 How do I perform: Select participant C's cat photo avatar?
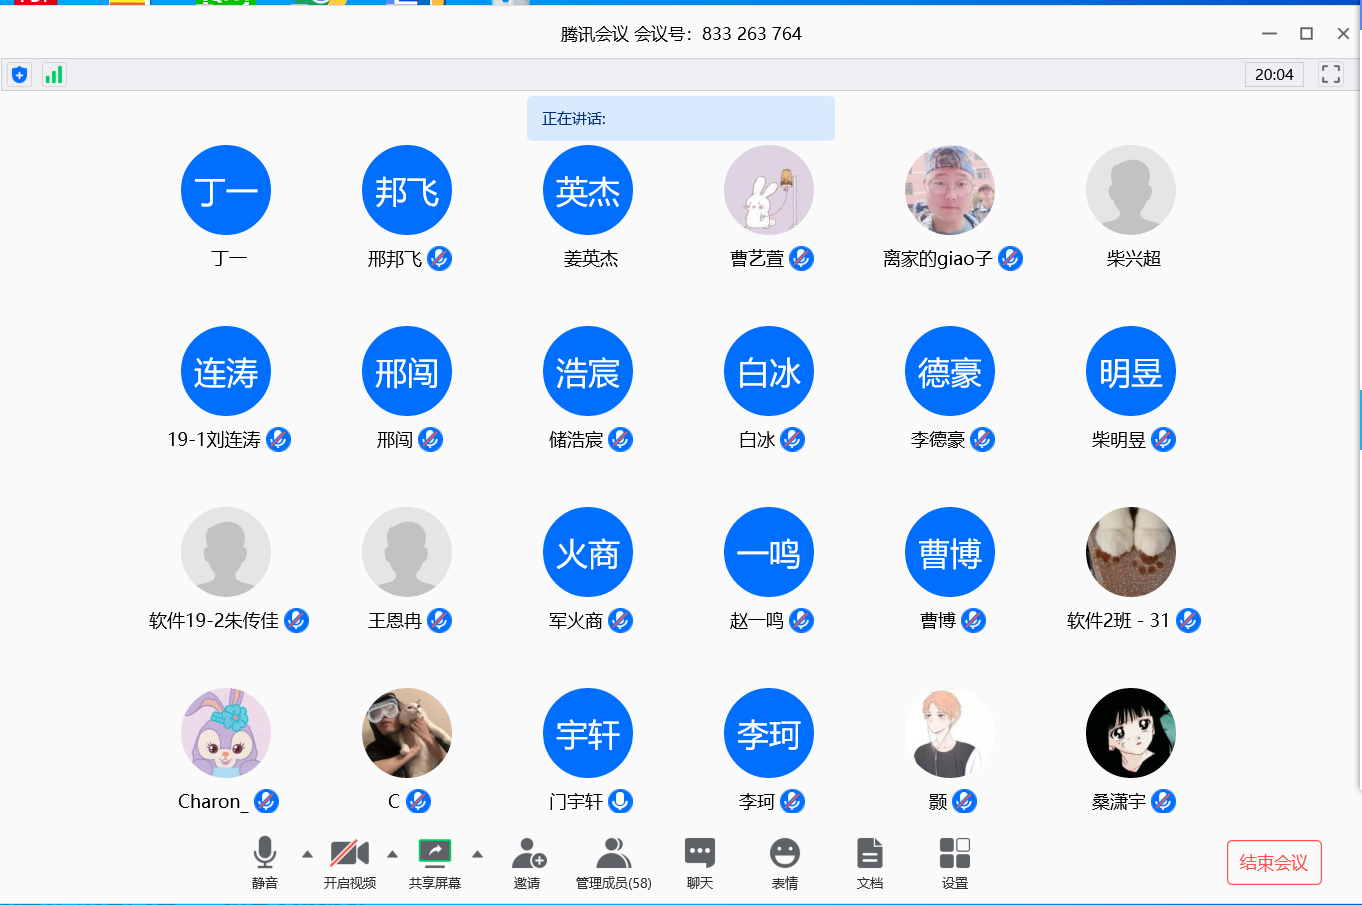click(x=407, y=733)
